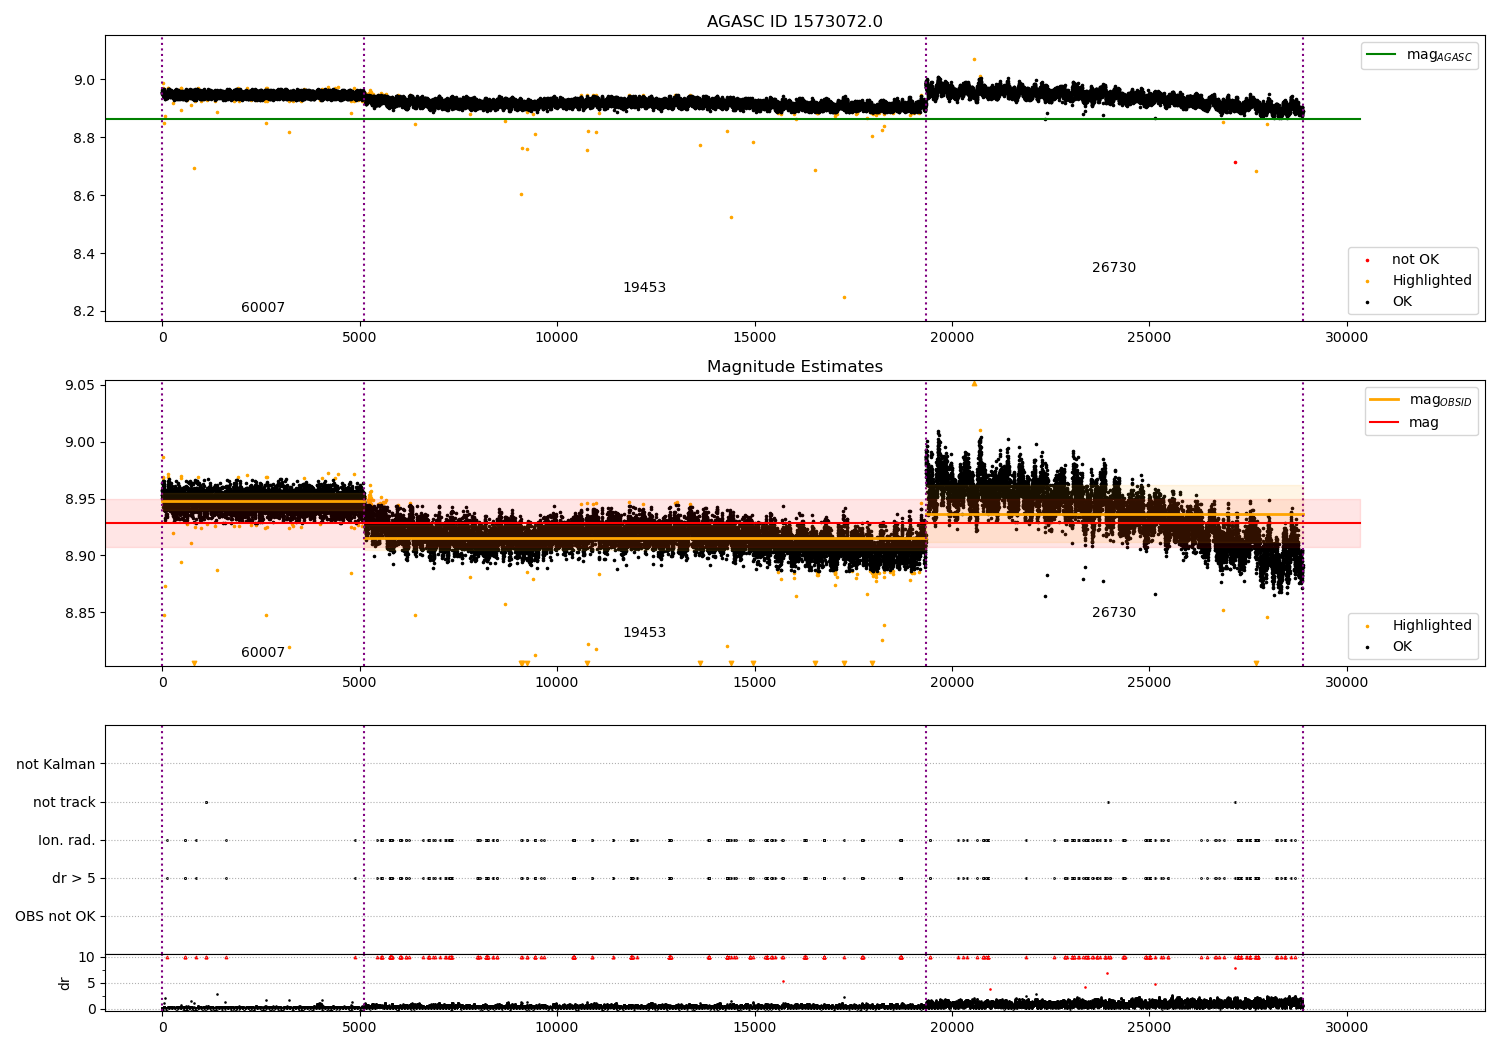Click the "AGASC ID 1573072.0" plot title
Viewport: 1500px width, 1050px height.
point(794,22)
